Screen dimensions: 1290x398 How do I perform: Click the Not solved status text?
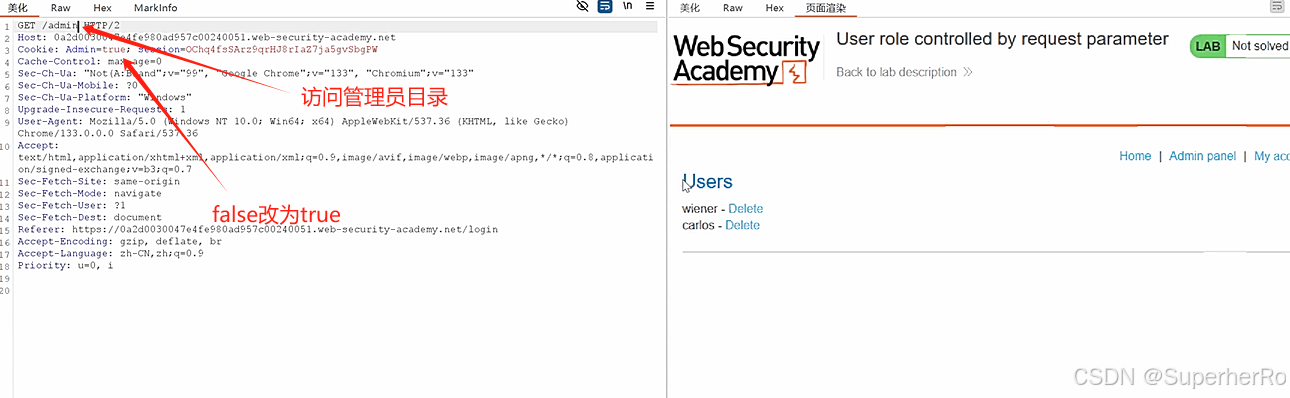(x=1260, y=46)
